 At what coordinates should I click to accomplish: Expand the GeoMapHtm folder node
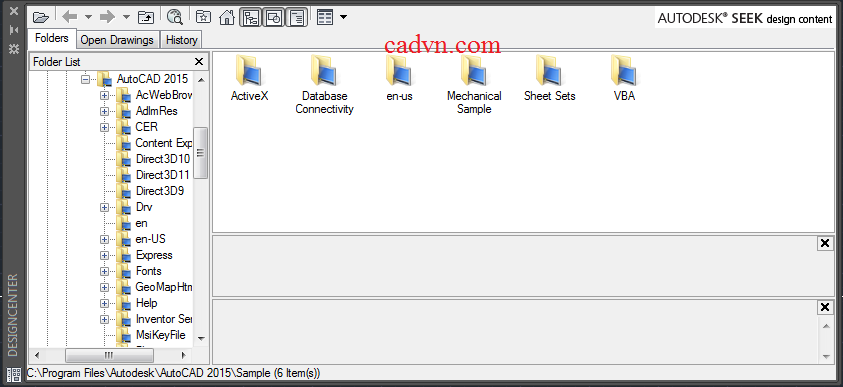(104, 288)
